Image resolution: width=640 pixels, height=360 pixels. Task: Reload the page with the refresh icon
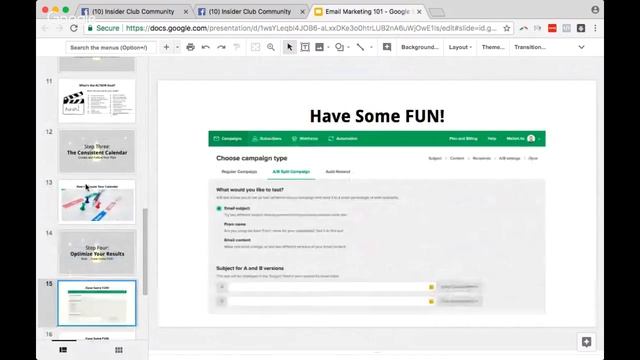pyautogui.click(x=74, y=28)
